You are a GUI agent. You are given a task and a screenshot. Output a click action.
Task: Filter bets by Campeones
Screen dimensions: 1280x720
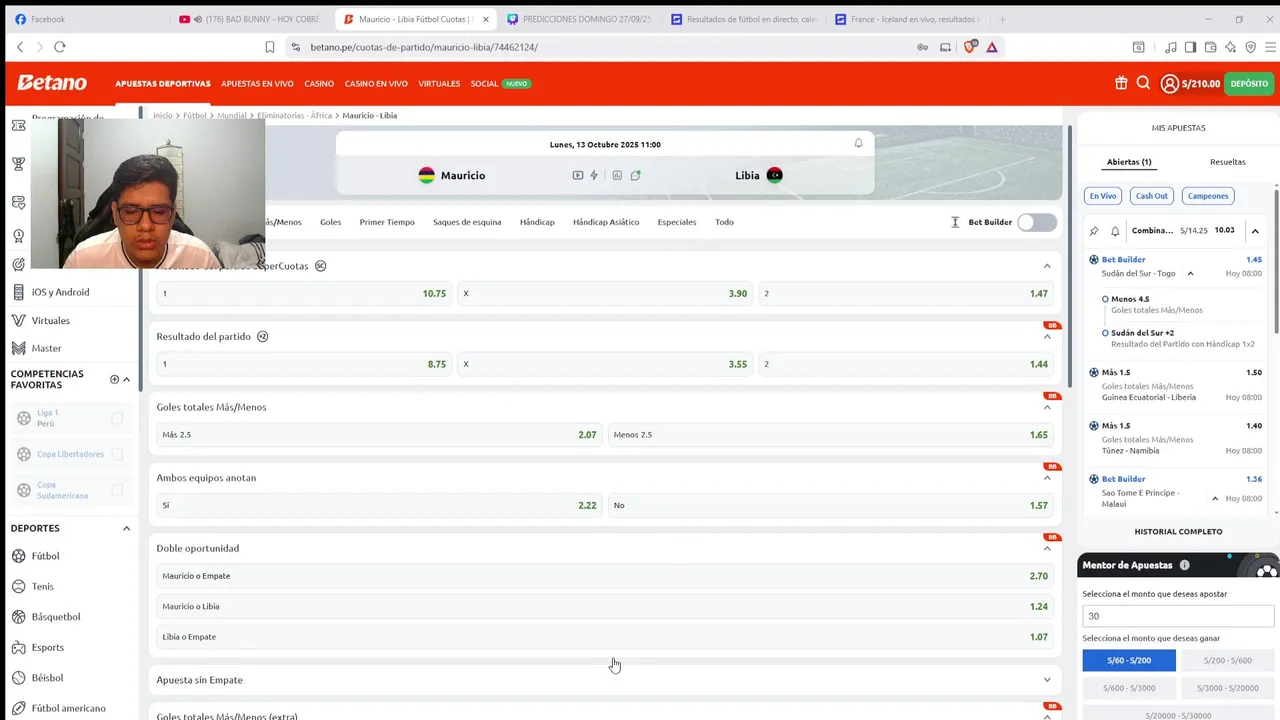1208,196
